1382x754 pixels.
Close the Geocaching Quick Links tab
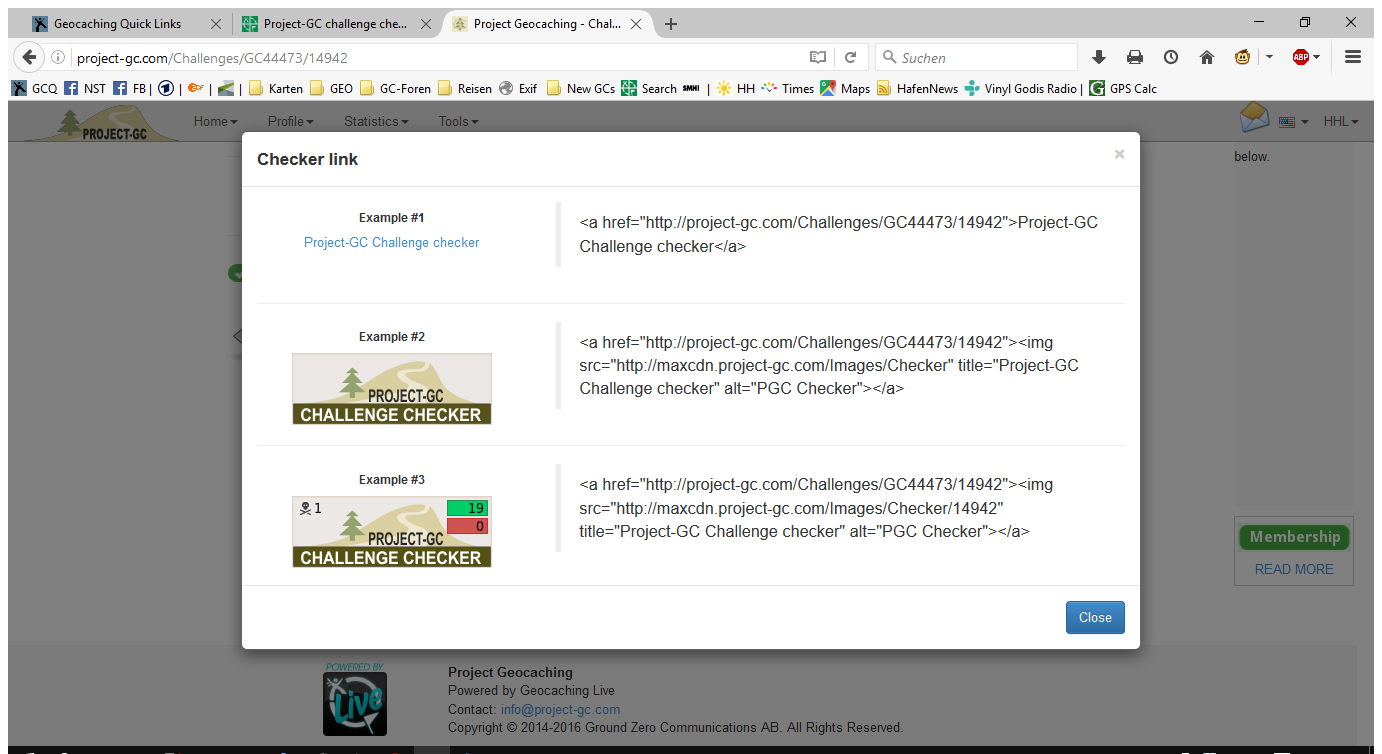(216, 24)
